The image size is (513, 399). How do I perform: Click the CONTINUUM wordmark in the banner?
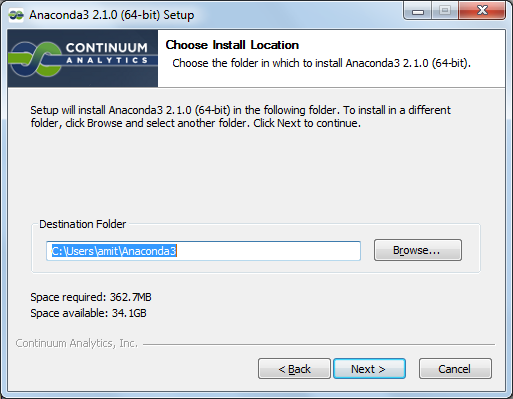[107, 48]
